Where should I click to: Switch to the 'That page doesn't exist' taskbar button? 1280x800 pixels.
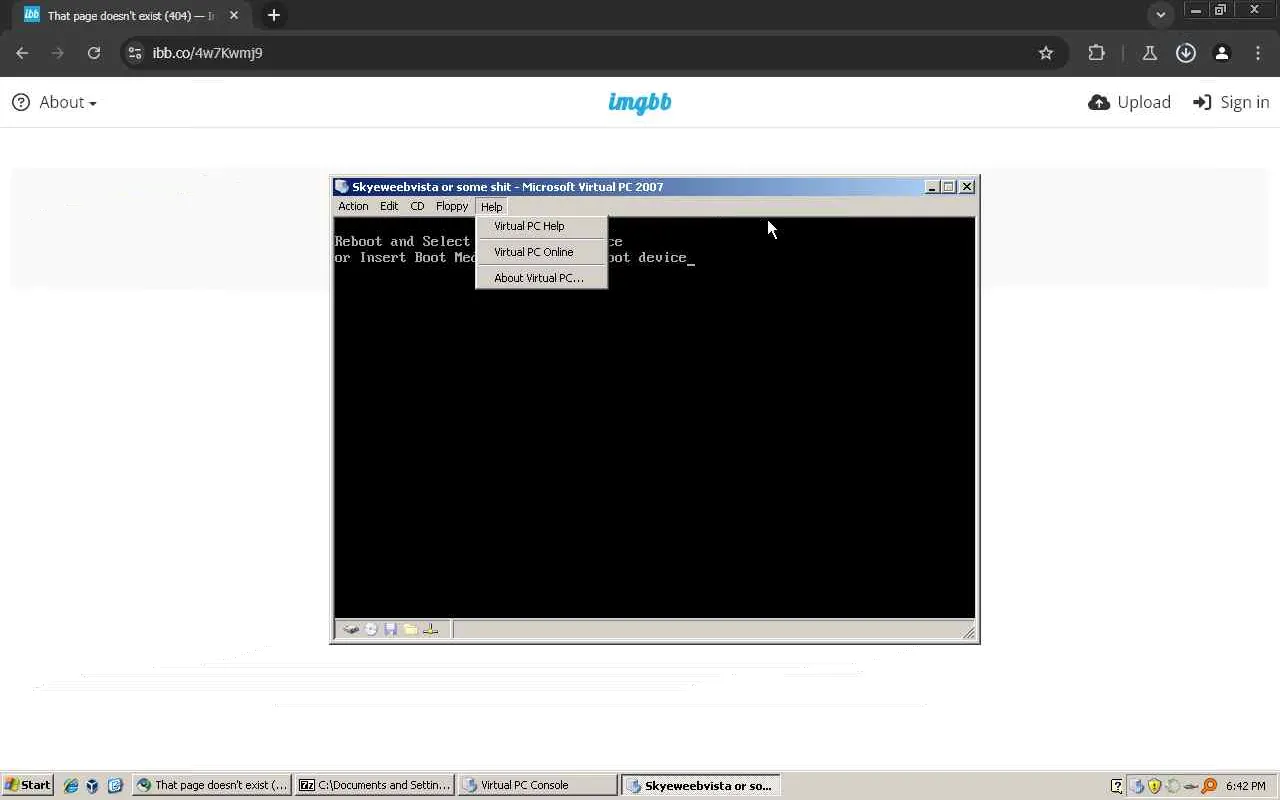click(213, 786)
